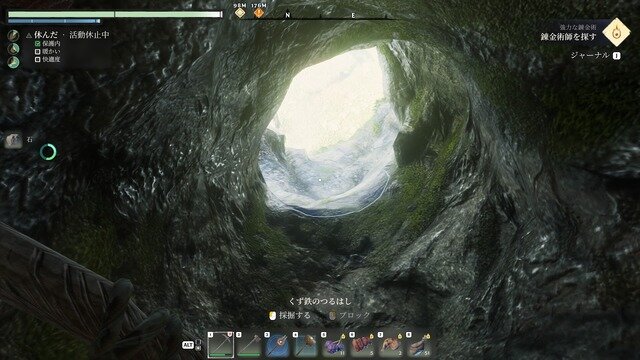640x360 pixels.
Task: Click the triangle icon before 休んだ
Action: point(29,36)
